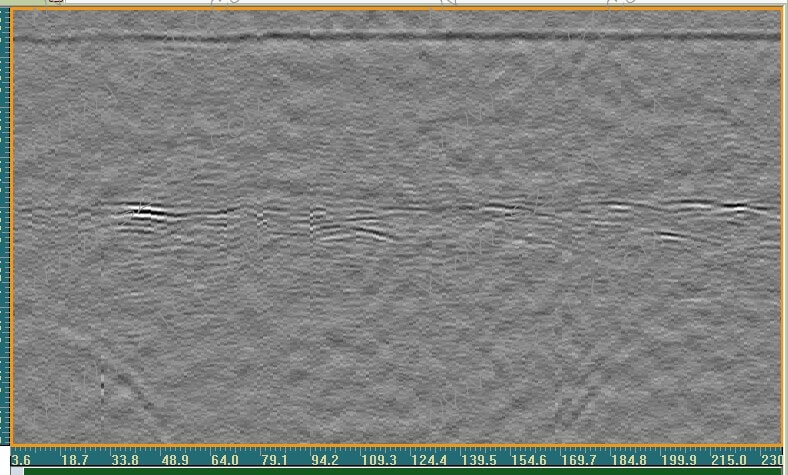The image size is (788, 475).
Task: Select the 109.3 mark on the horizontal ruler
Action: 378,459
